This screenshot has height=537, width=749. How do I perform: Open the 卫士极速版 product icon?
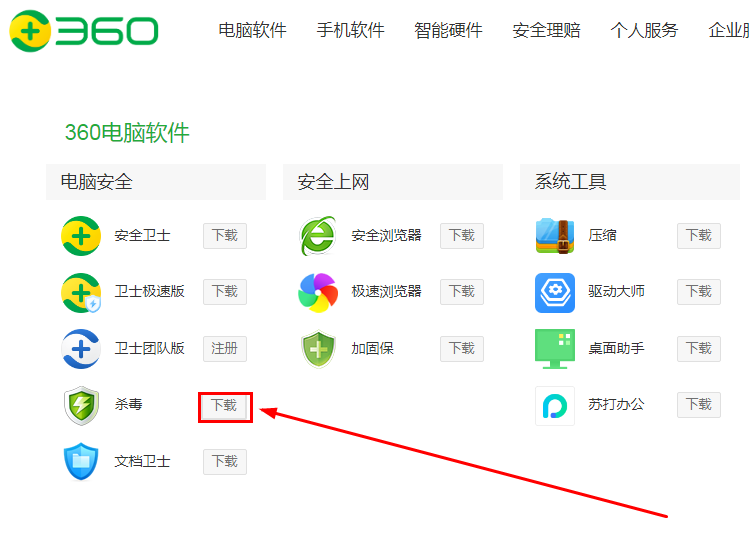point(81,292)
